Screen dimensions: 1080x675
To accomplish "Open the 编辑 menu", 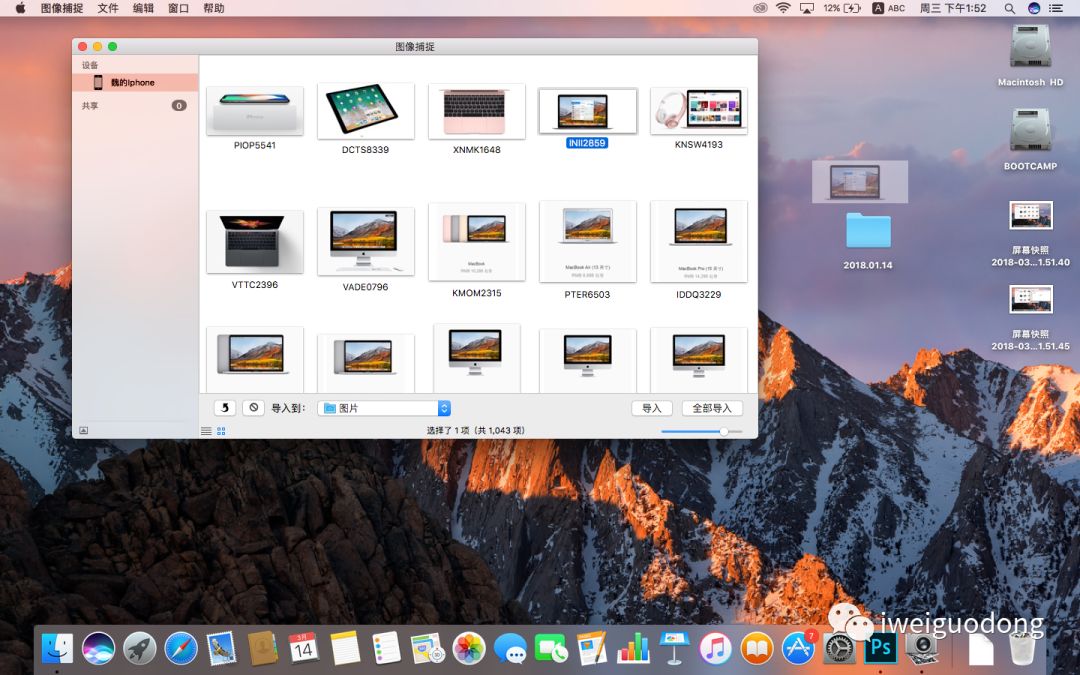I will (x=144, y=8).
